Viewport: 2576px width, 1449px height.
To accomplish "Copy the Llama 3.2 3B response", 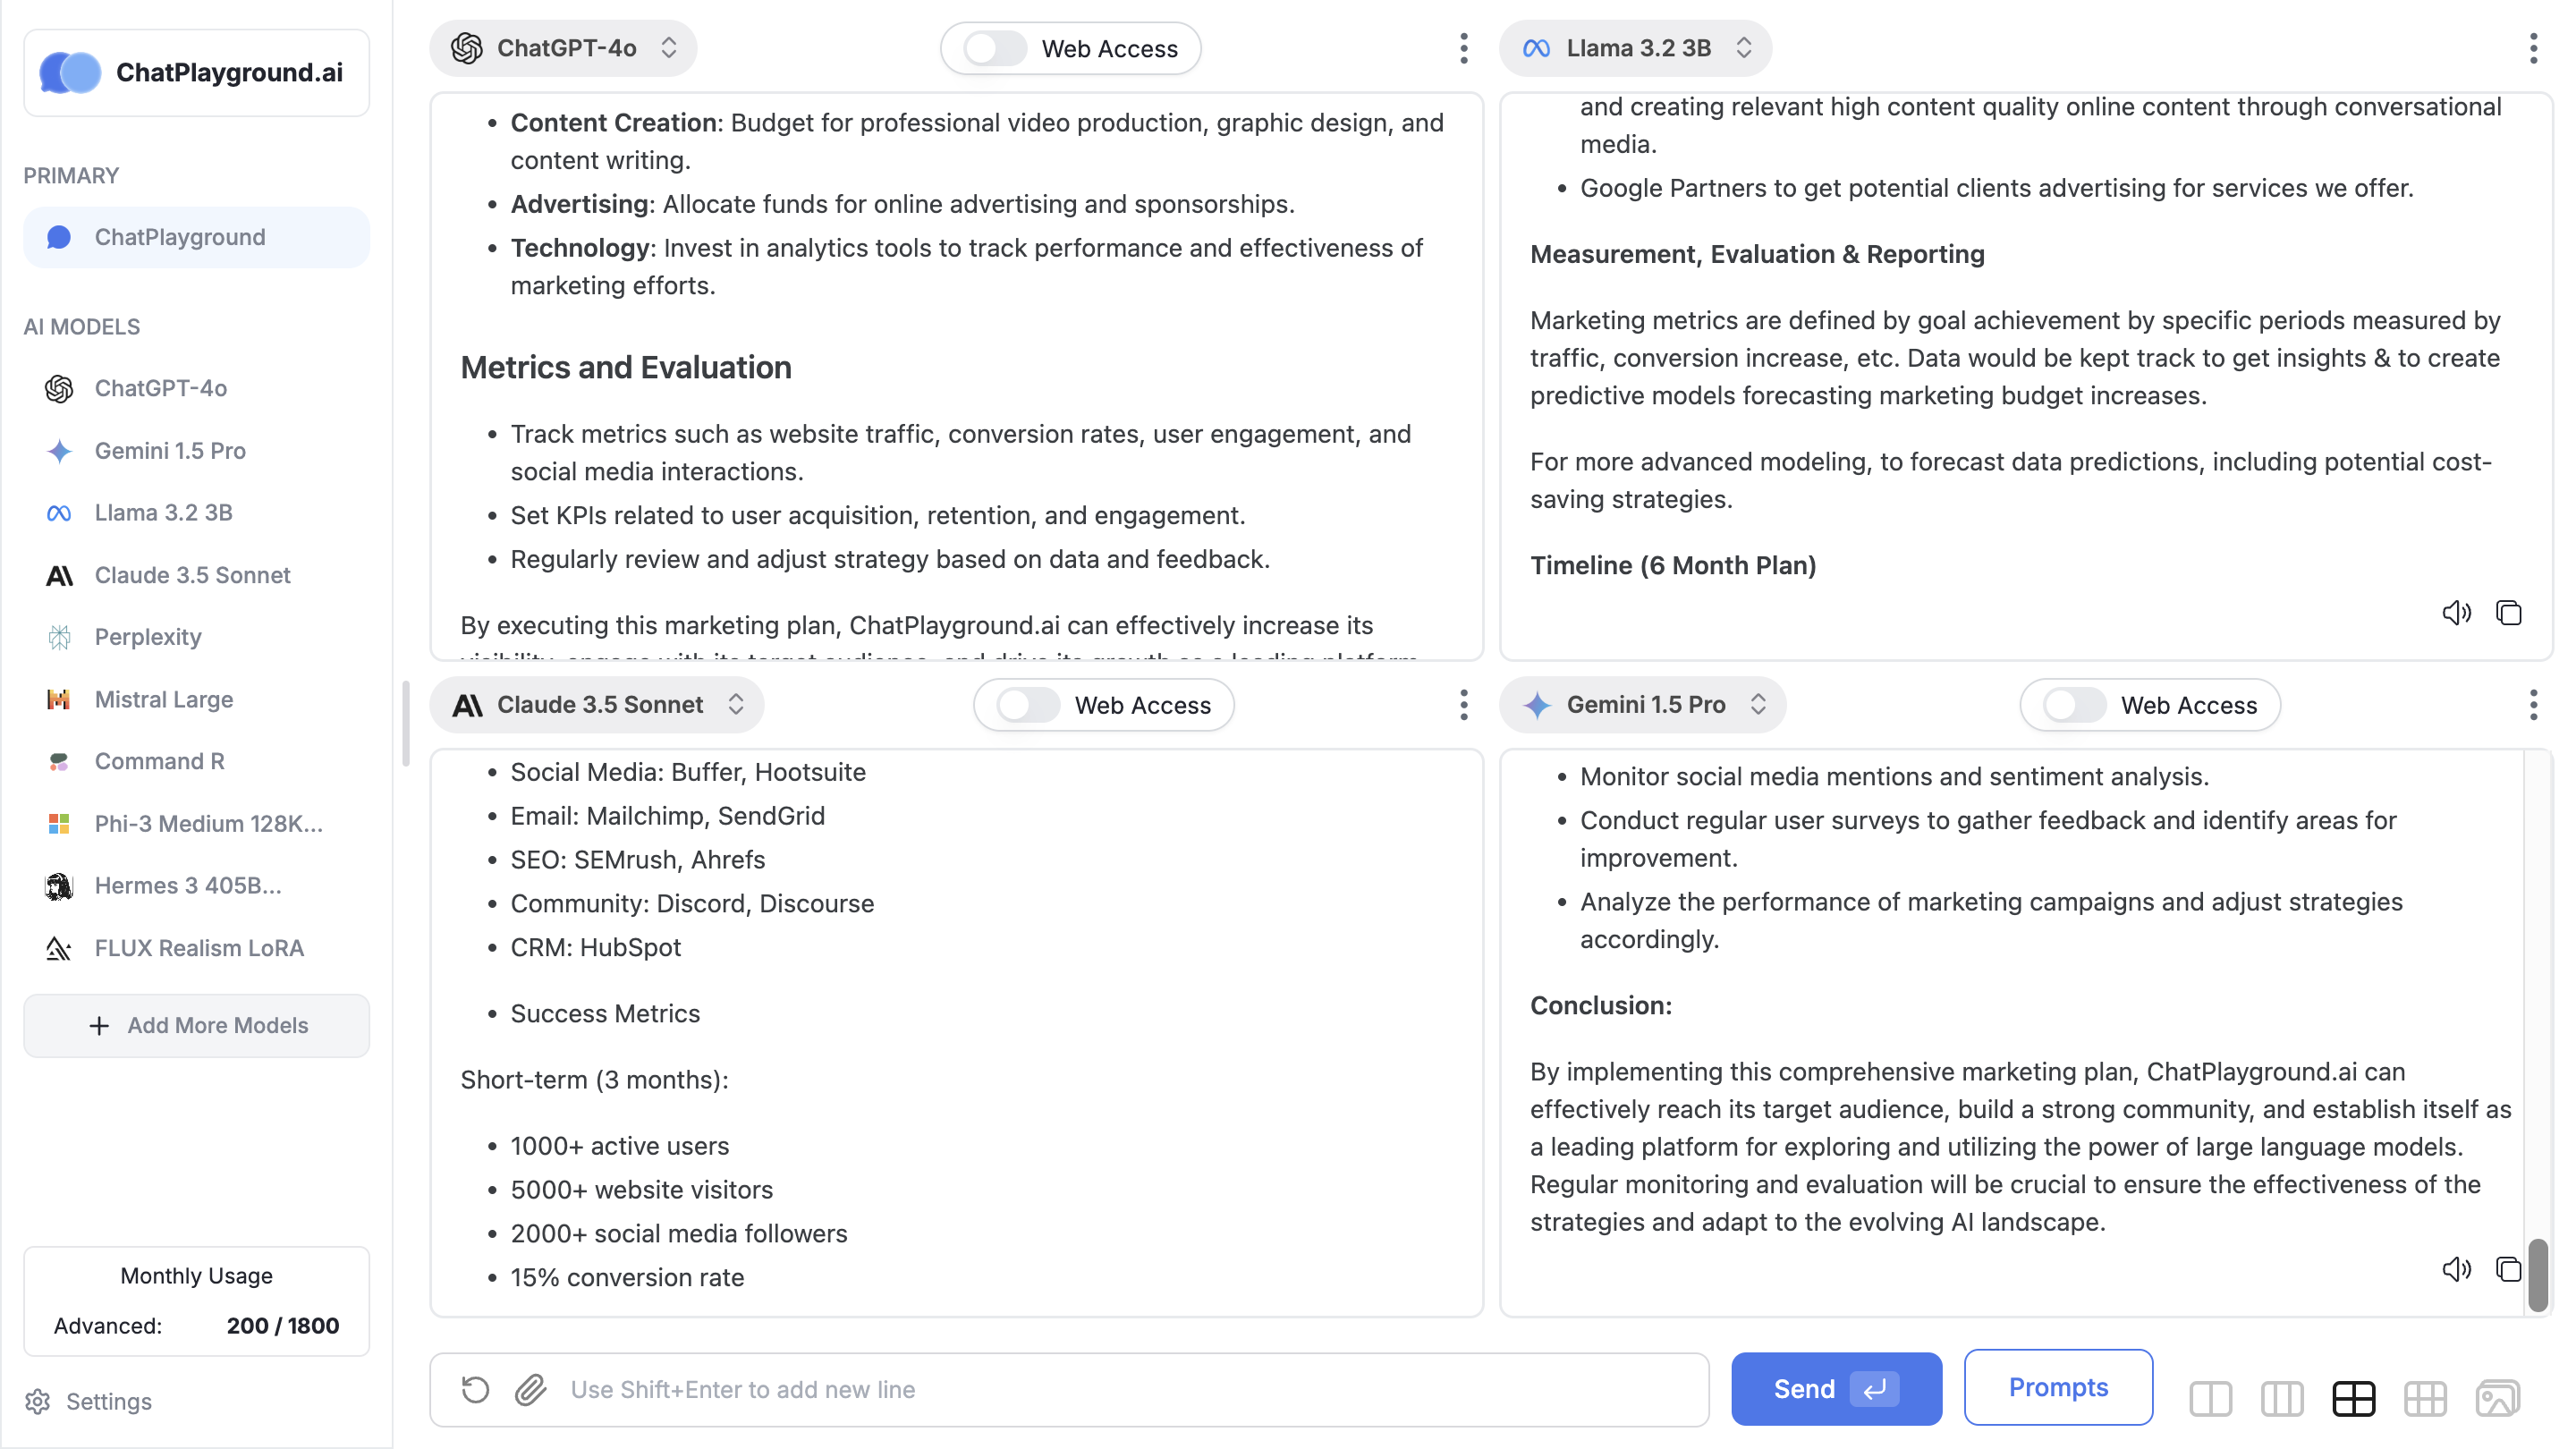I will (x=2508, y=613).
